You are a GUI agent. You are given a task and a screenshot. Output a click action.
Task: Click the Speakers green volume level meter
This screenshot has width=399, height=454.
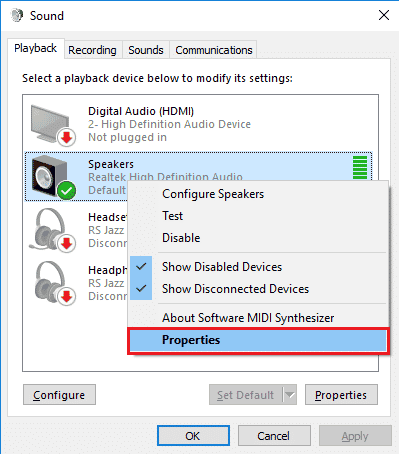[x=360, y=168]
